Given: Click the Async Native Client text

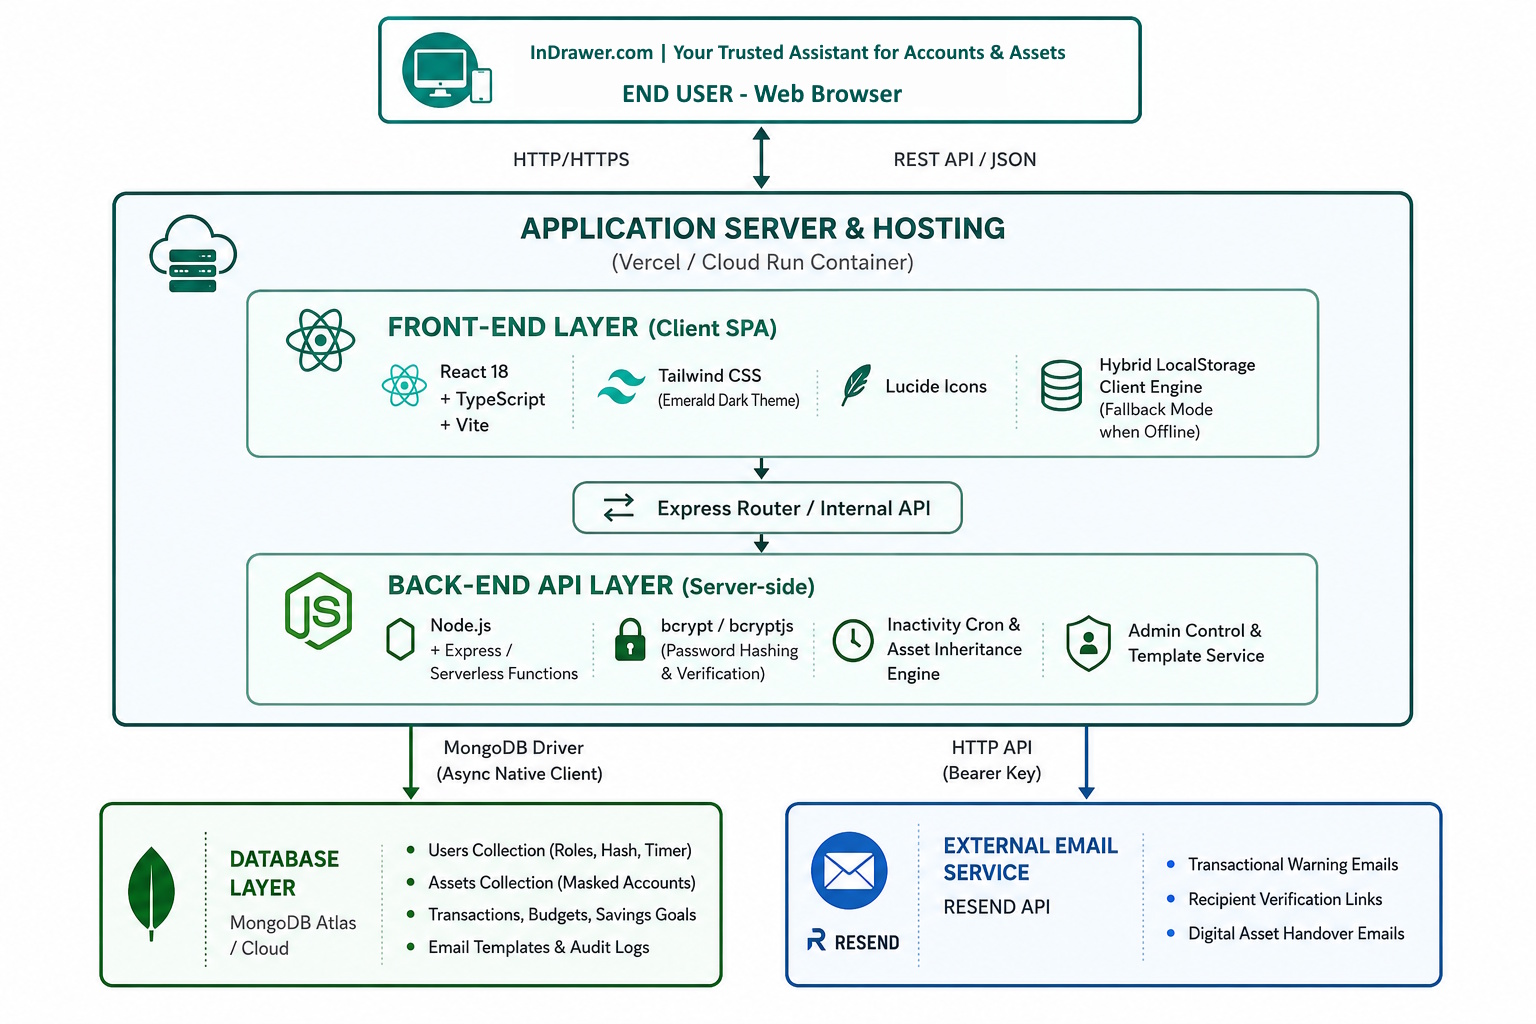Looking at the screenshot, I should coord(520,774).
